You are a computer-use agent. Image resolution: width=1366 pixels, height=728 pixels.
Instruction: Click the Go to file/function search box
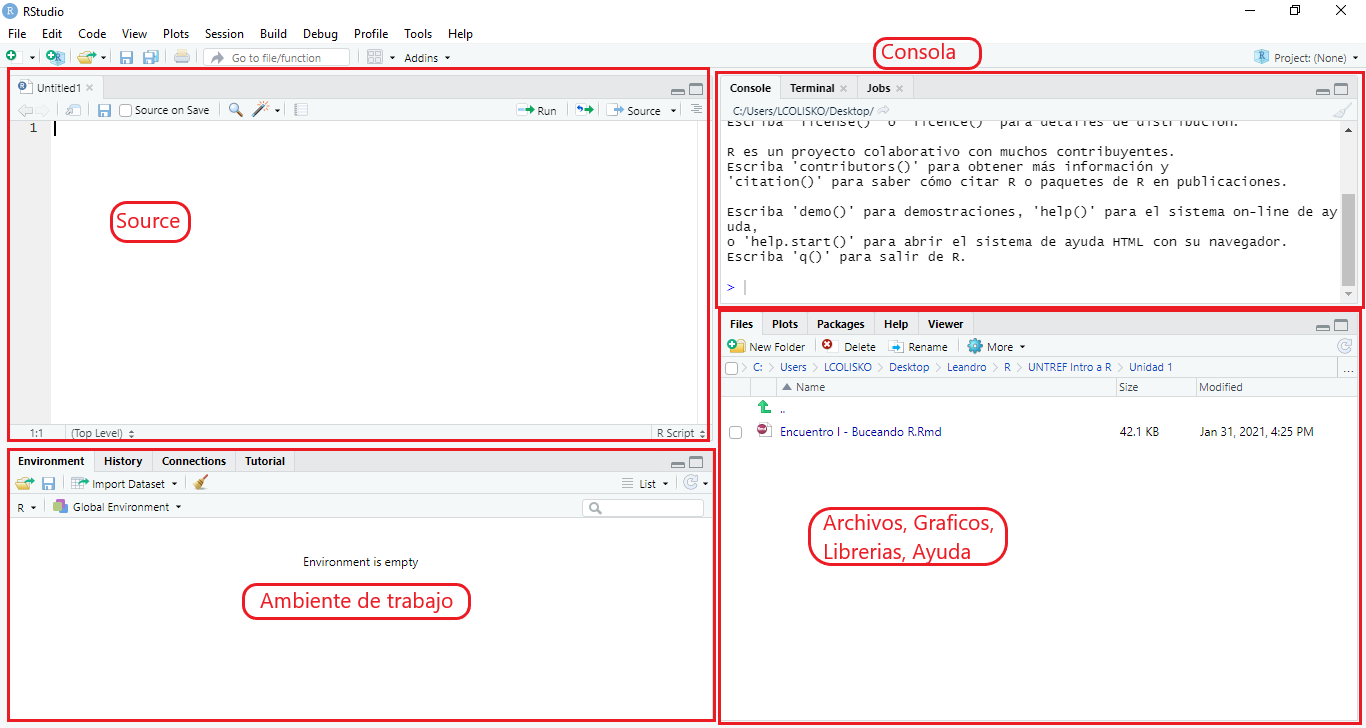(277, 58)
